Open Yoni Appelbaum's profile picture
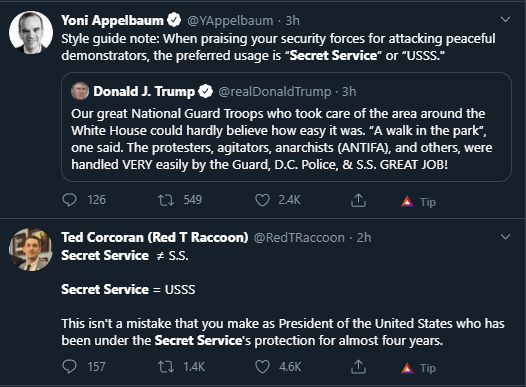 pos(31,32)
